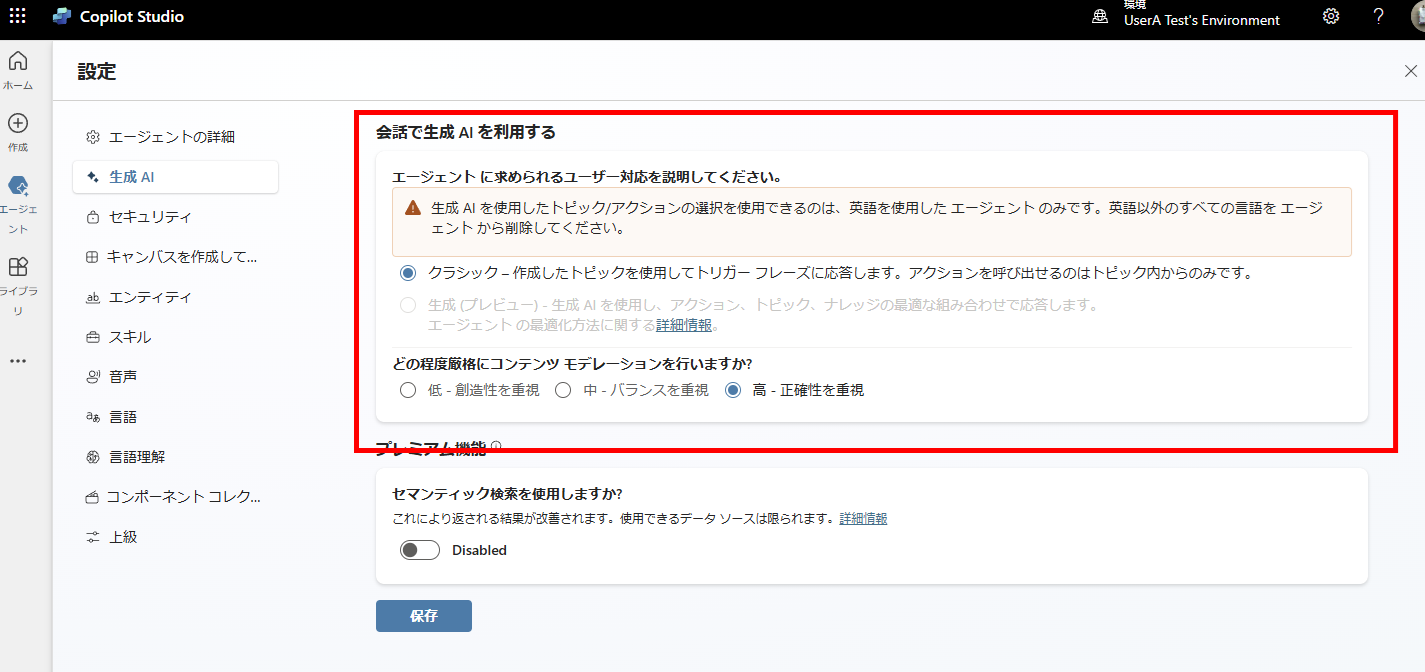Click the 保存 button to save settings
Image resolution: width=1425 pixels, height=672 pixels.
[423, 615]
